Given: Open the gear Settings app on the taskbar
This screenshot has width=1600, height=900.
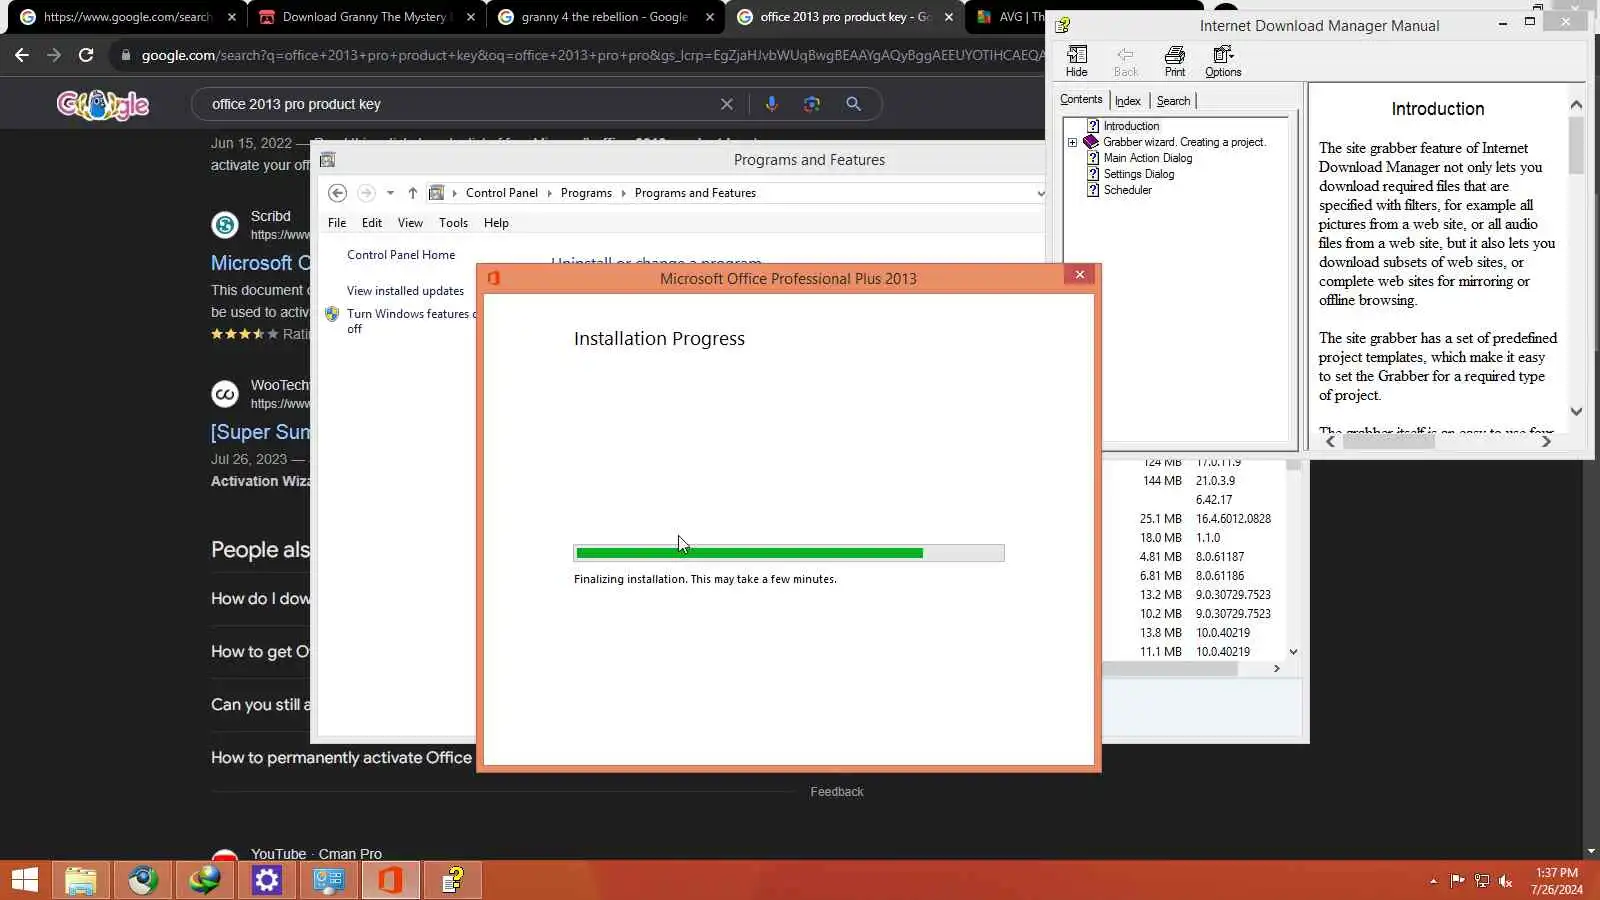Looking at the screenshot, I should [x=266, y=880].
